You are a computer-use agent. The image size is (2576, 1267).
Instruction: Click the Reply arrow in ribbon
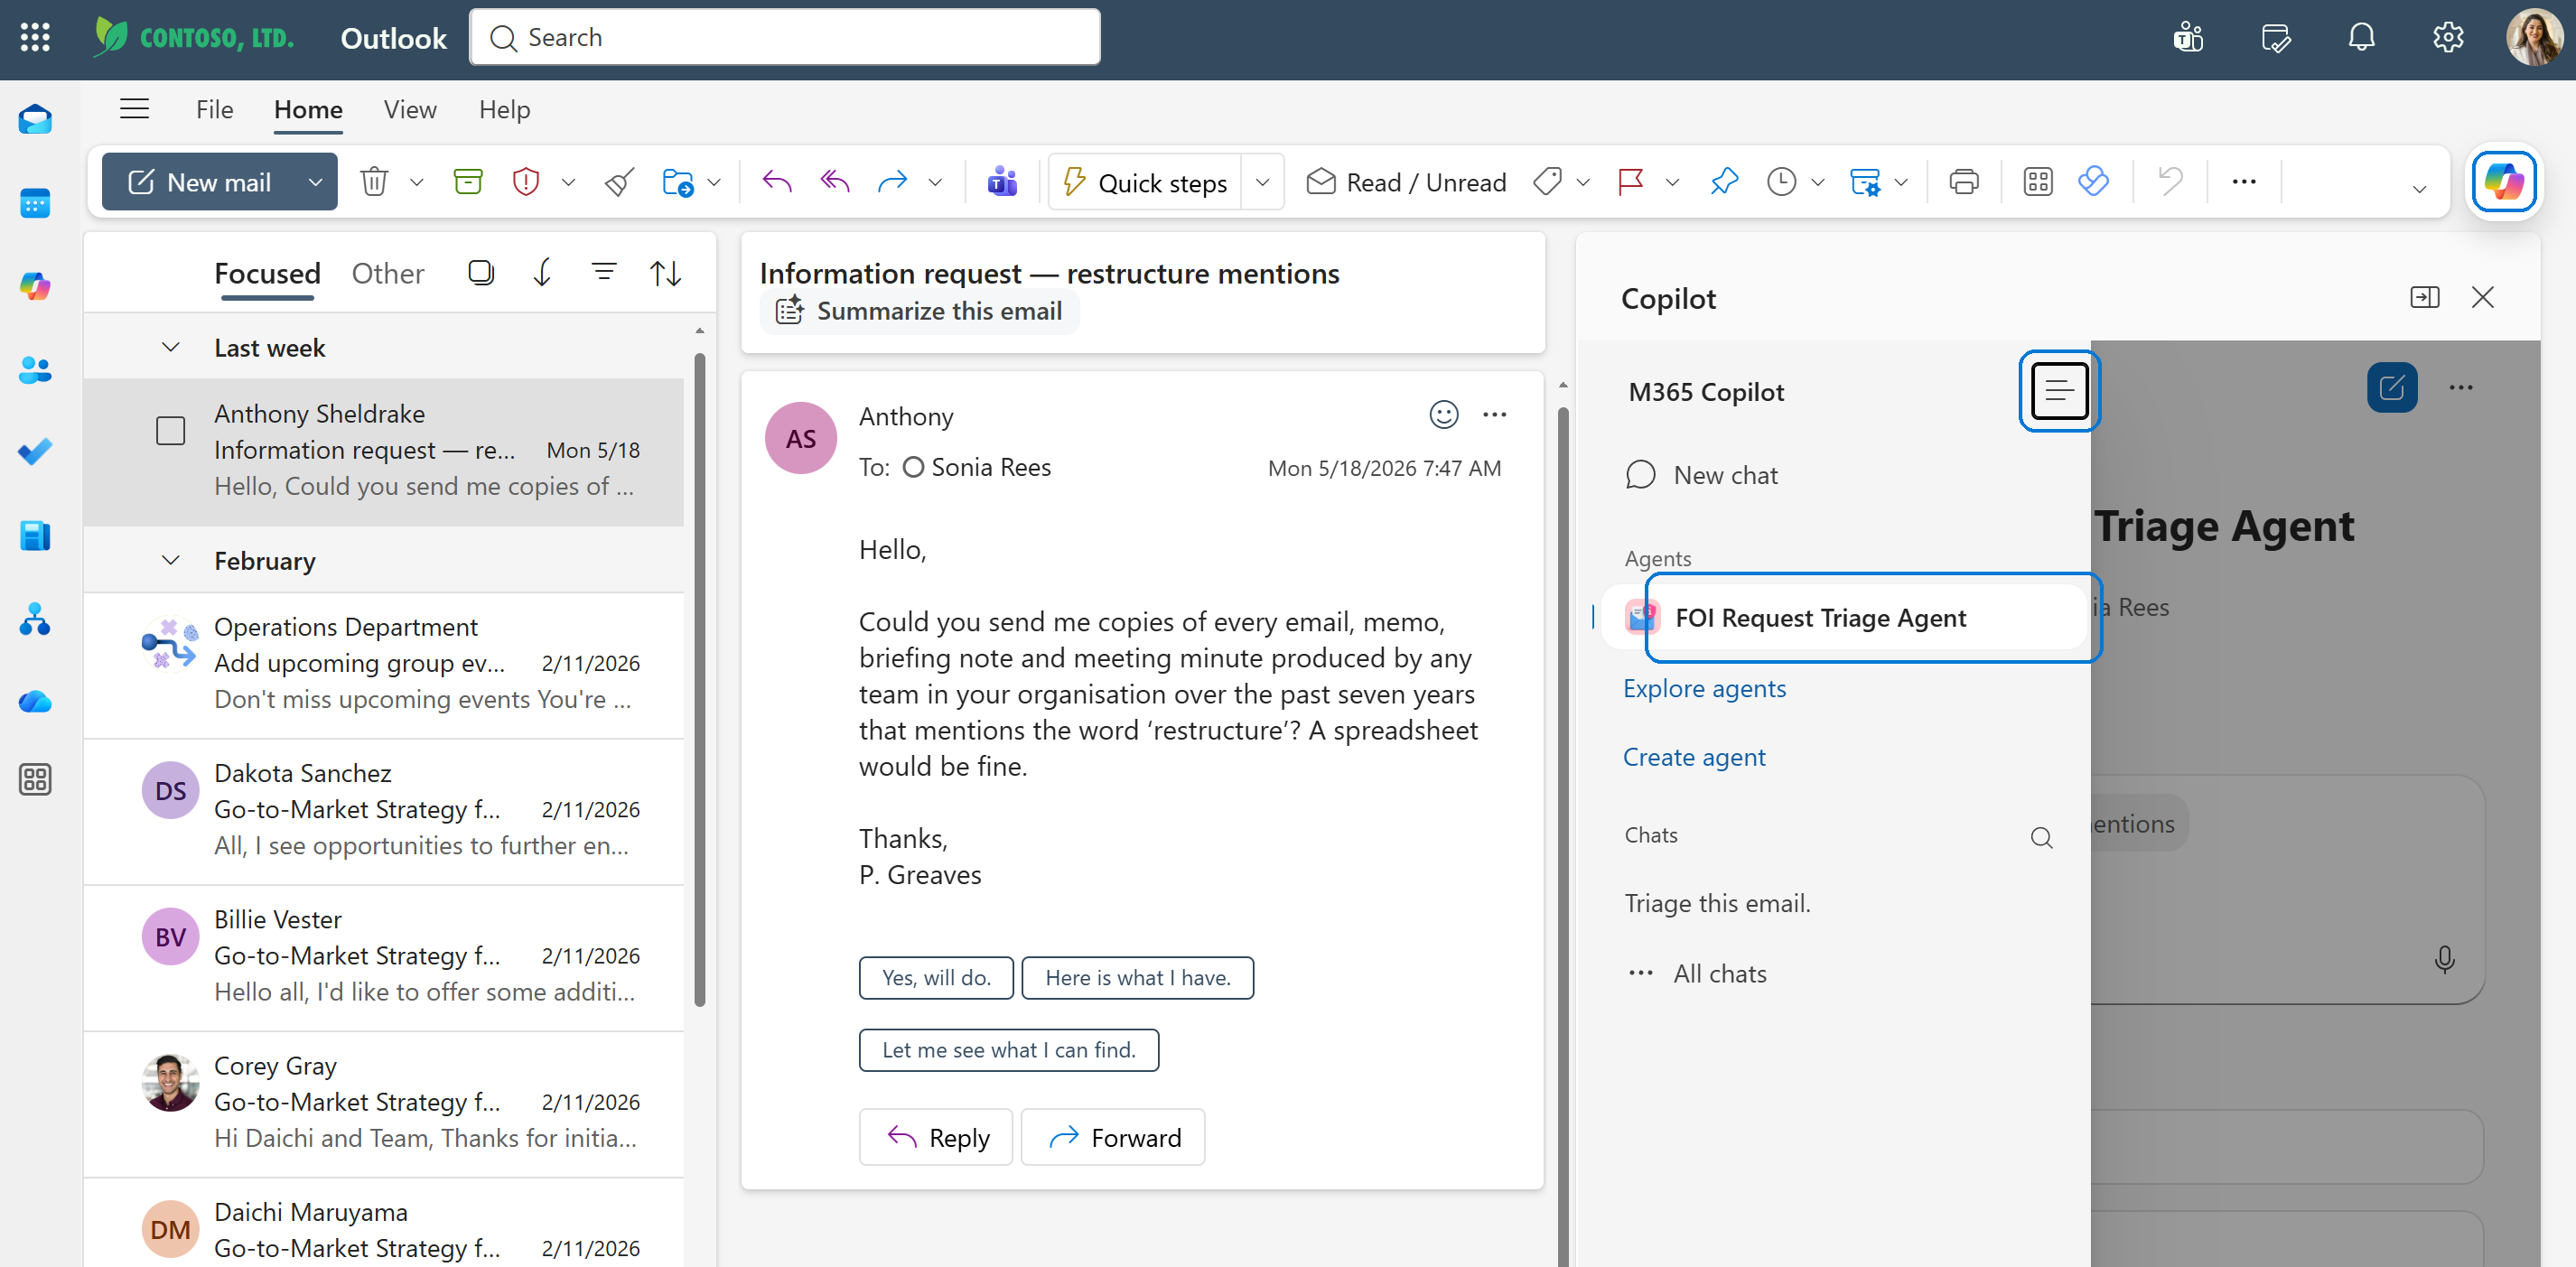[x=776, y=182]
